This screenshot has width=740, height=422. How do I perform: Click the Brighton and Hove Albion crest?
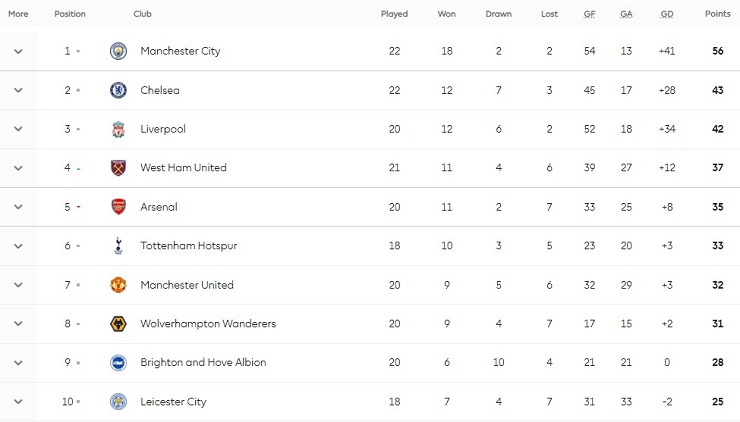(x=119, y=363)
